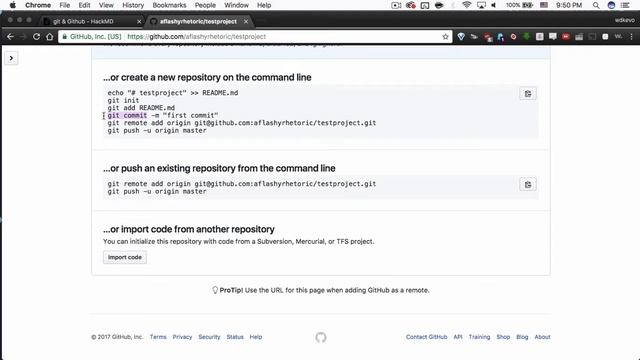Click the 'git add README.md' line
The height and width of the screenshot is (360, 640).
(141, 108)
